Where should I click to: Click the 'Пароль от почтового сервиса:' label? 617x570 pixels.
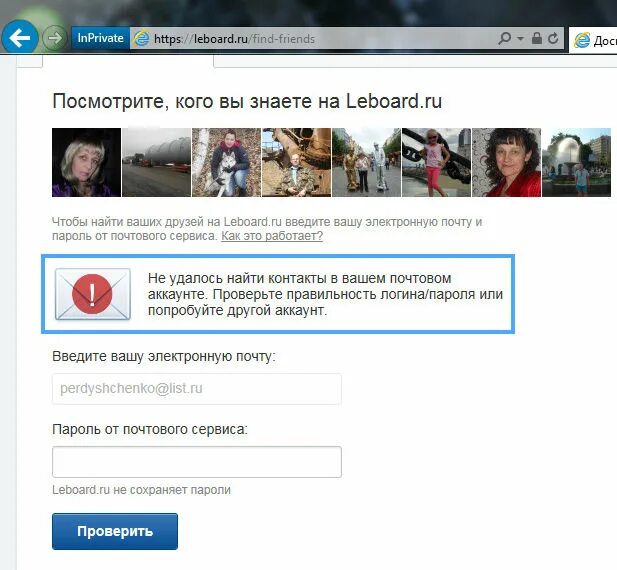[x=150, y=429]
